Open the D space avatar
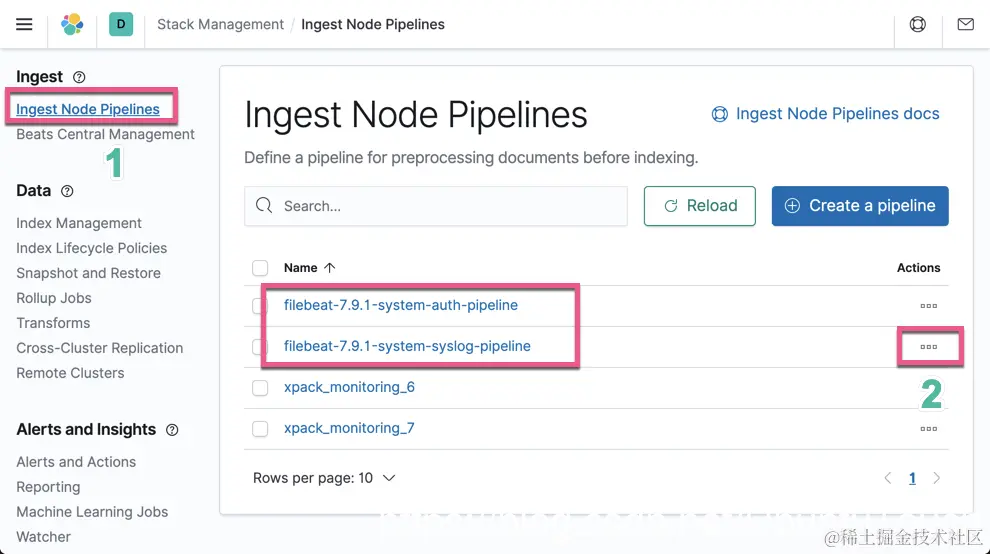The height and width of the screenshot is (554, 990). pyautogui.click(x=121, y=24)
